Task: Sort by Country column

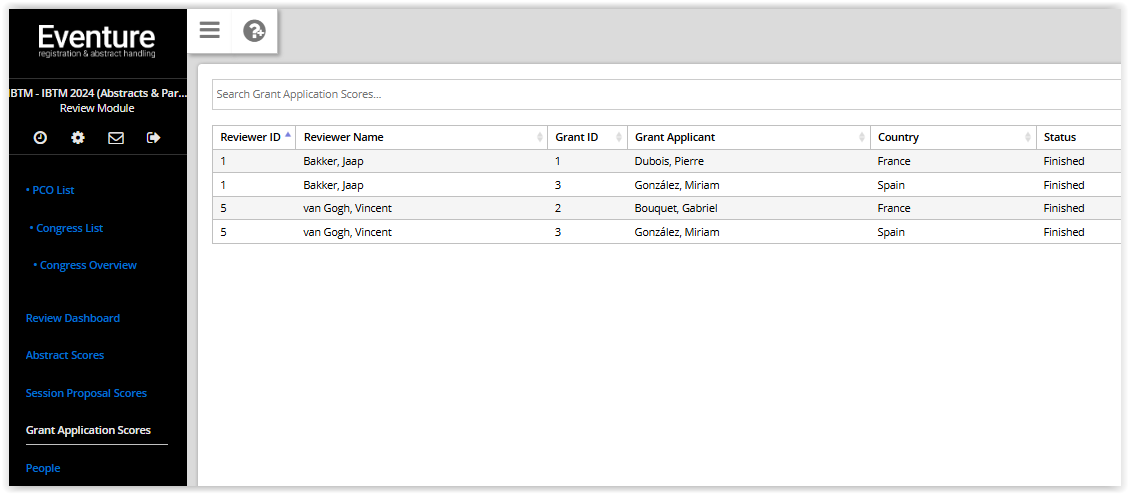Action: tap(953, 137)
